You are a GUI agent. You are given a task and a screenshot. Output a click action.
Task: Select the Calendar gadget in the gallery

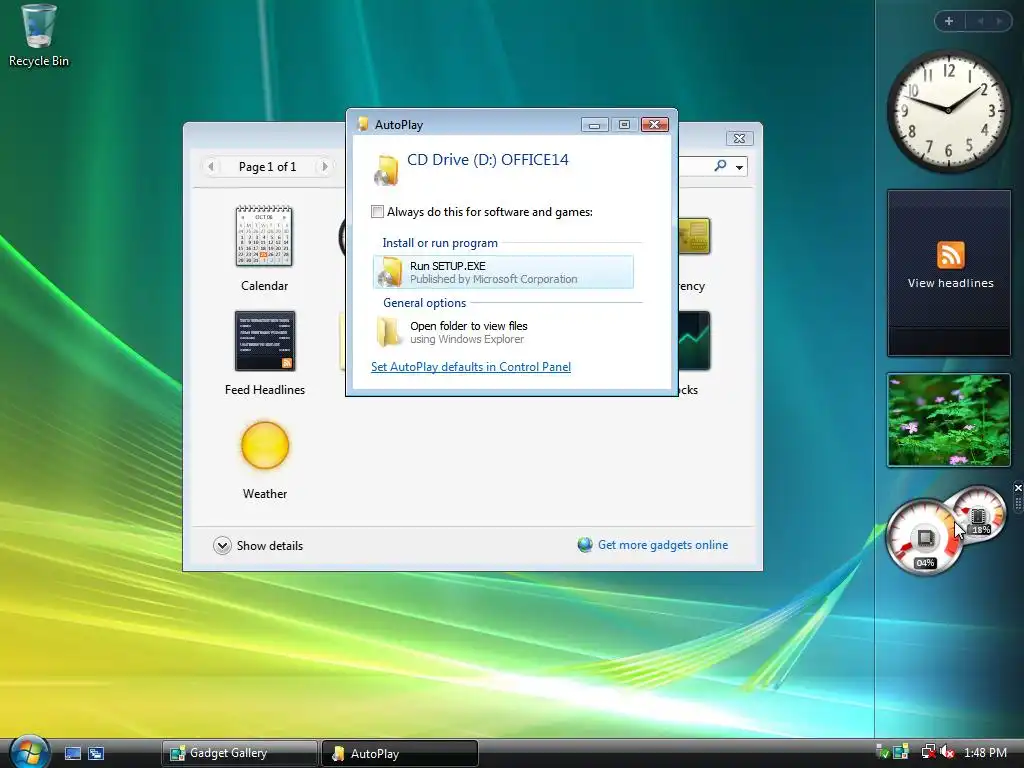[x=264, y=248]
